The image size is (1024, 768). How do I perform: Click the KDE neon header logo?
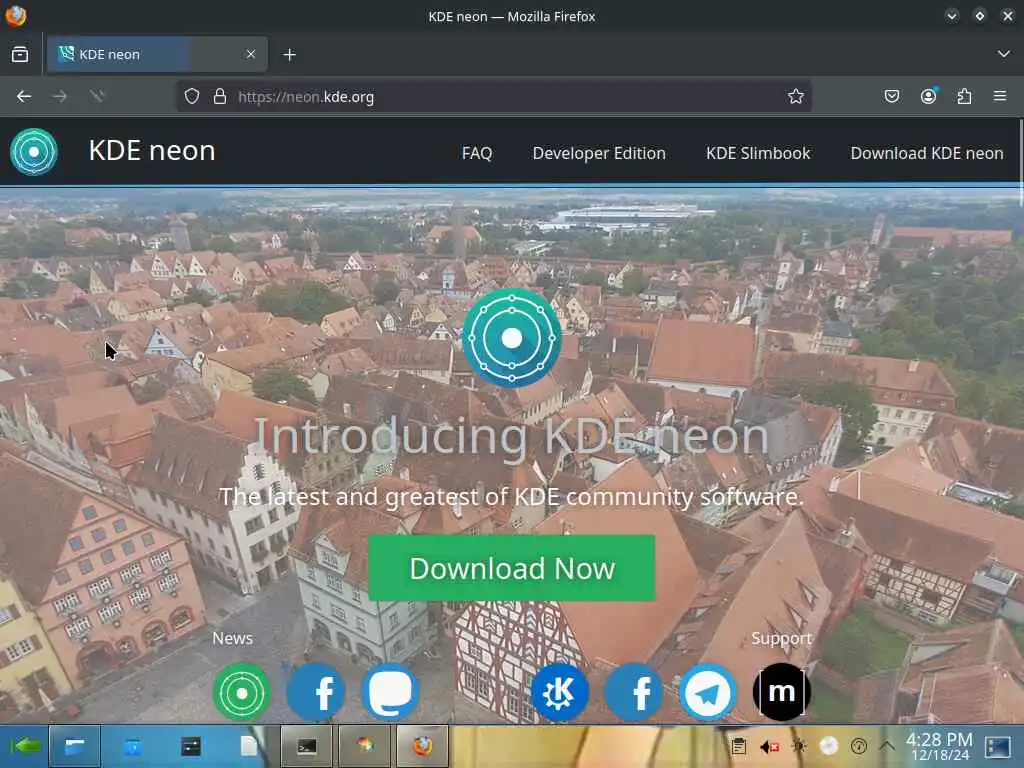click(34, 152)
